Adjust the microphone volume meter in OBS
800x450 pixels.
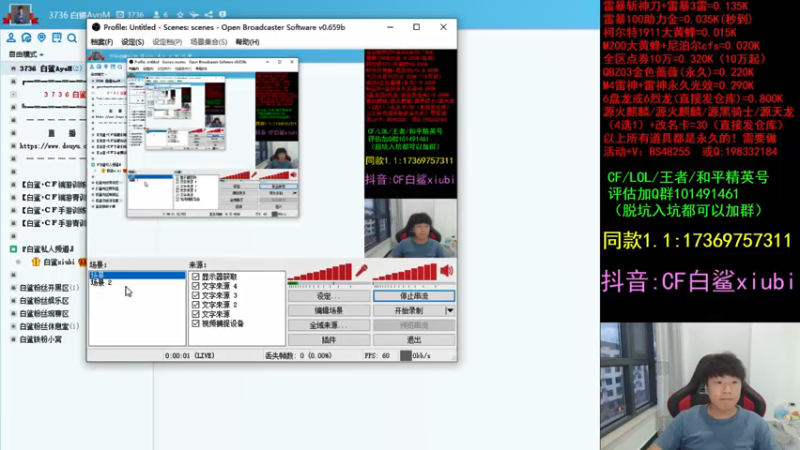(320, 274)
